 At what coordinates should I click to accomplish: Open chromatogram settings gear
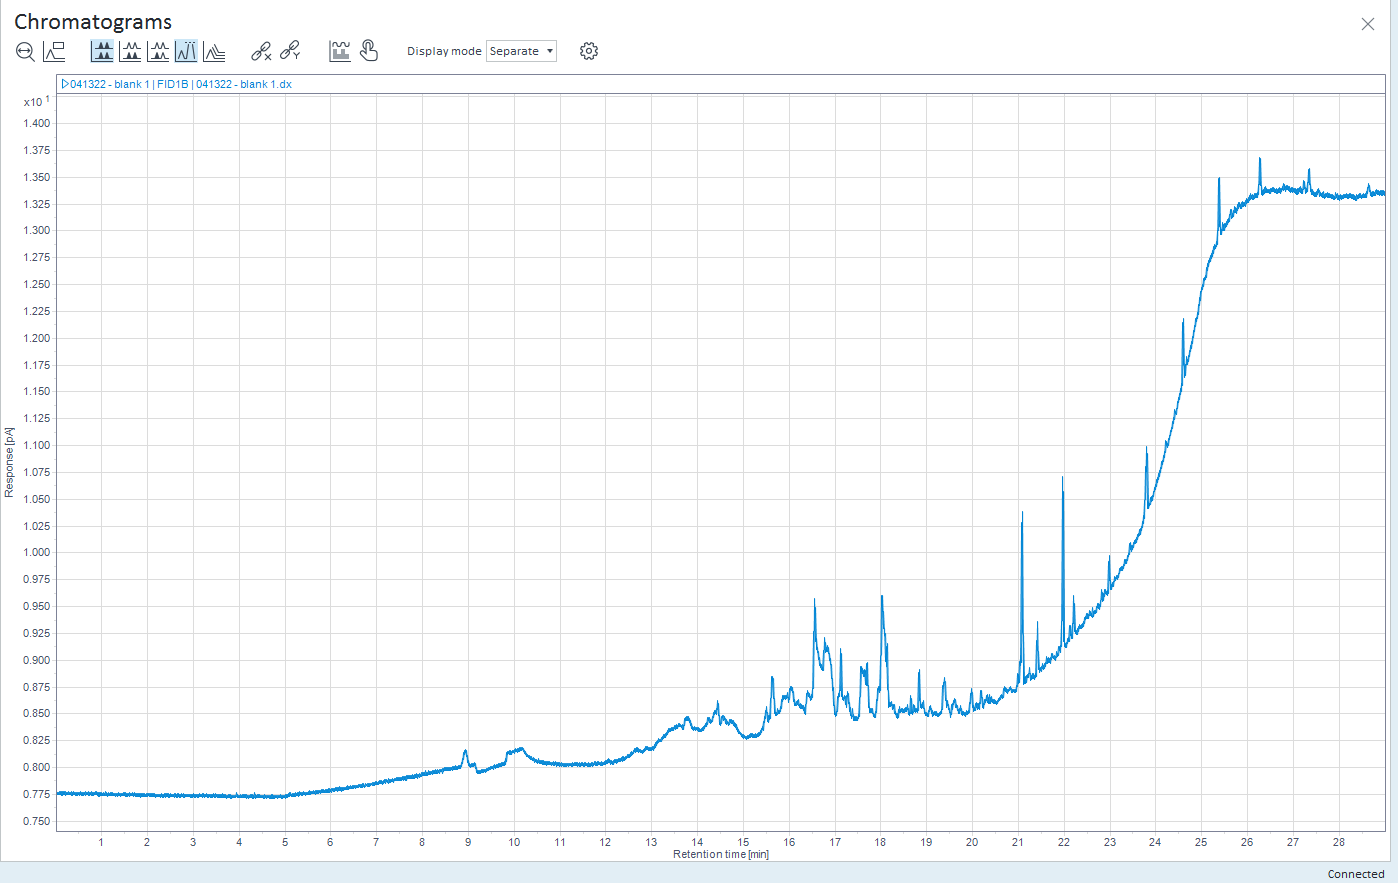pyautogui.click(x=589, y=51)
